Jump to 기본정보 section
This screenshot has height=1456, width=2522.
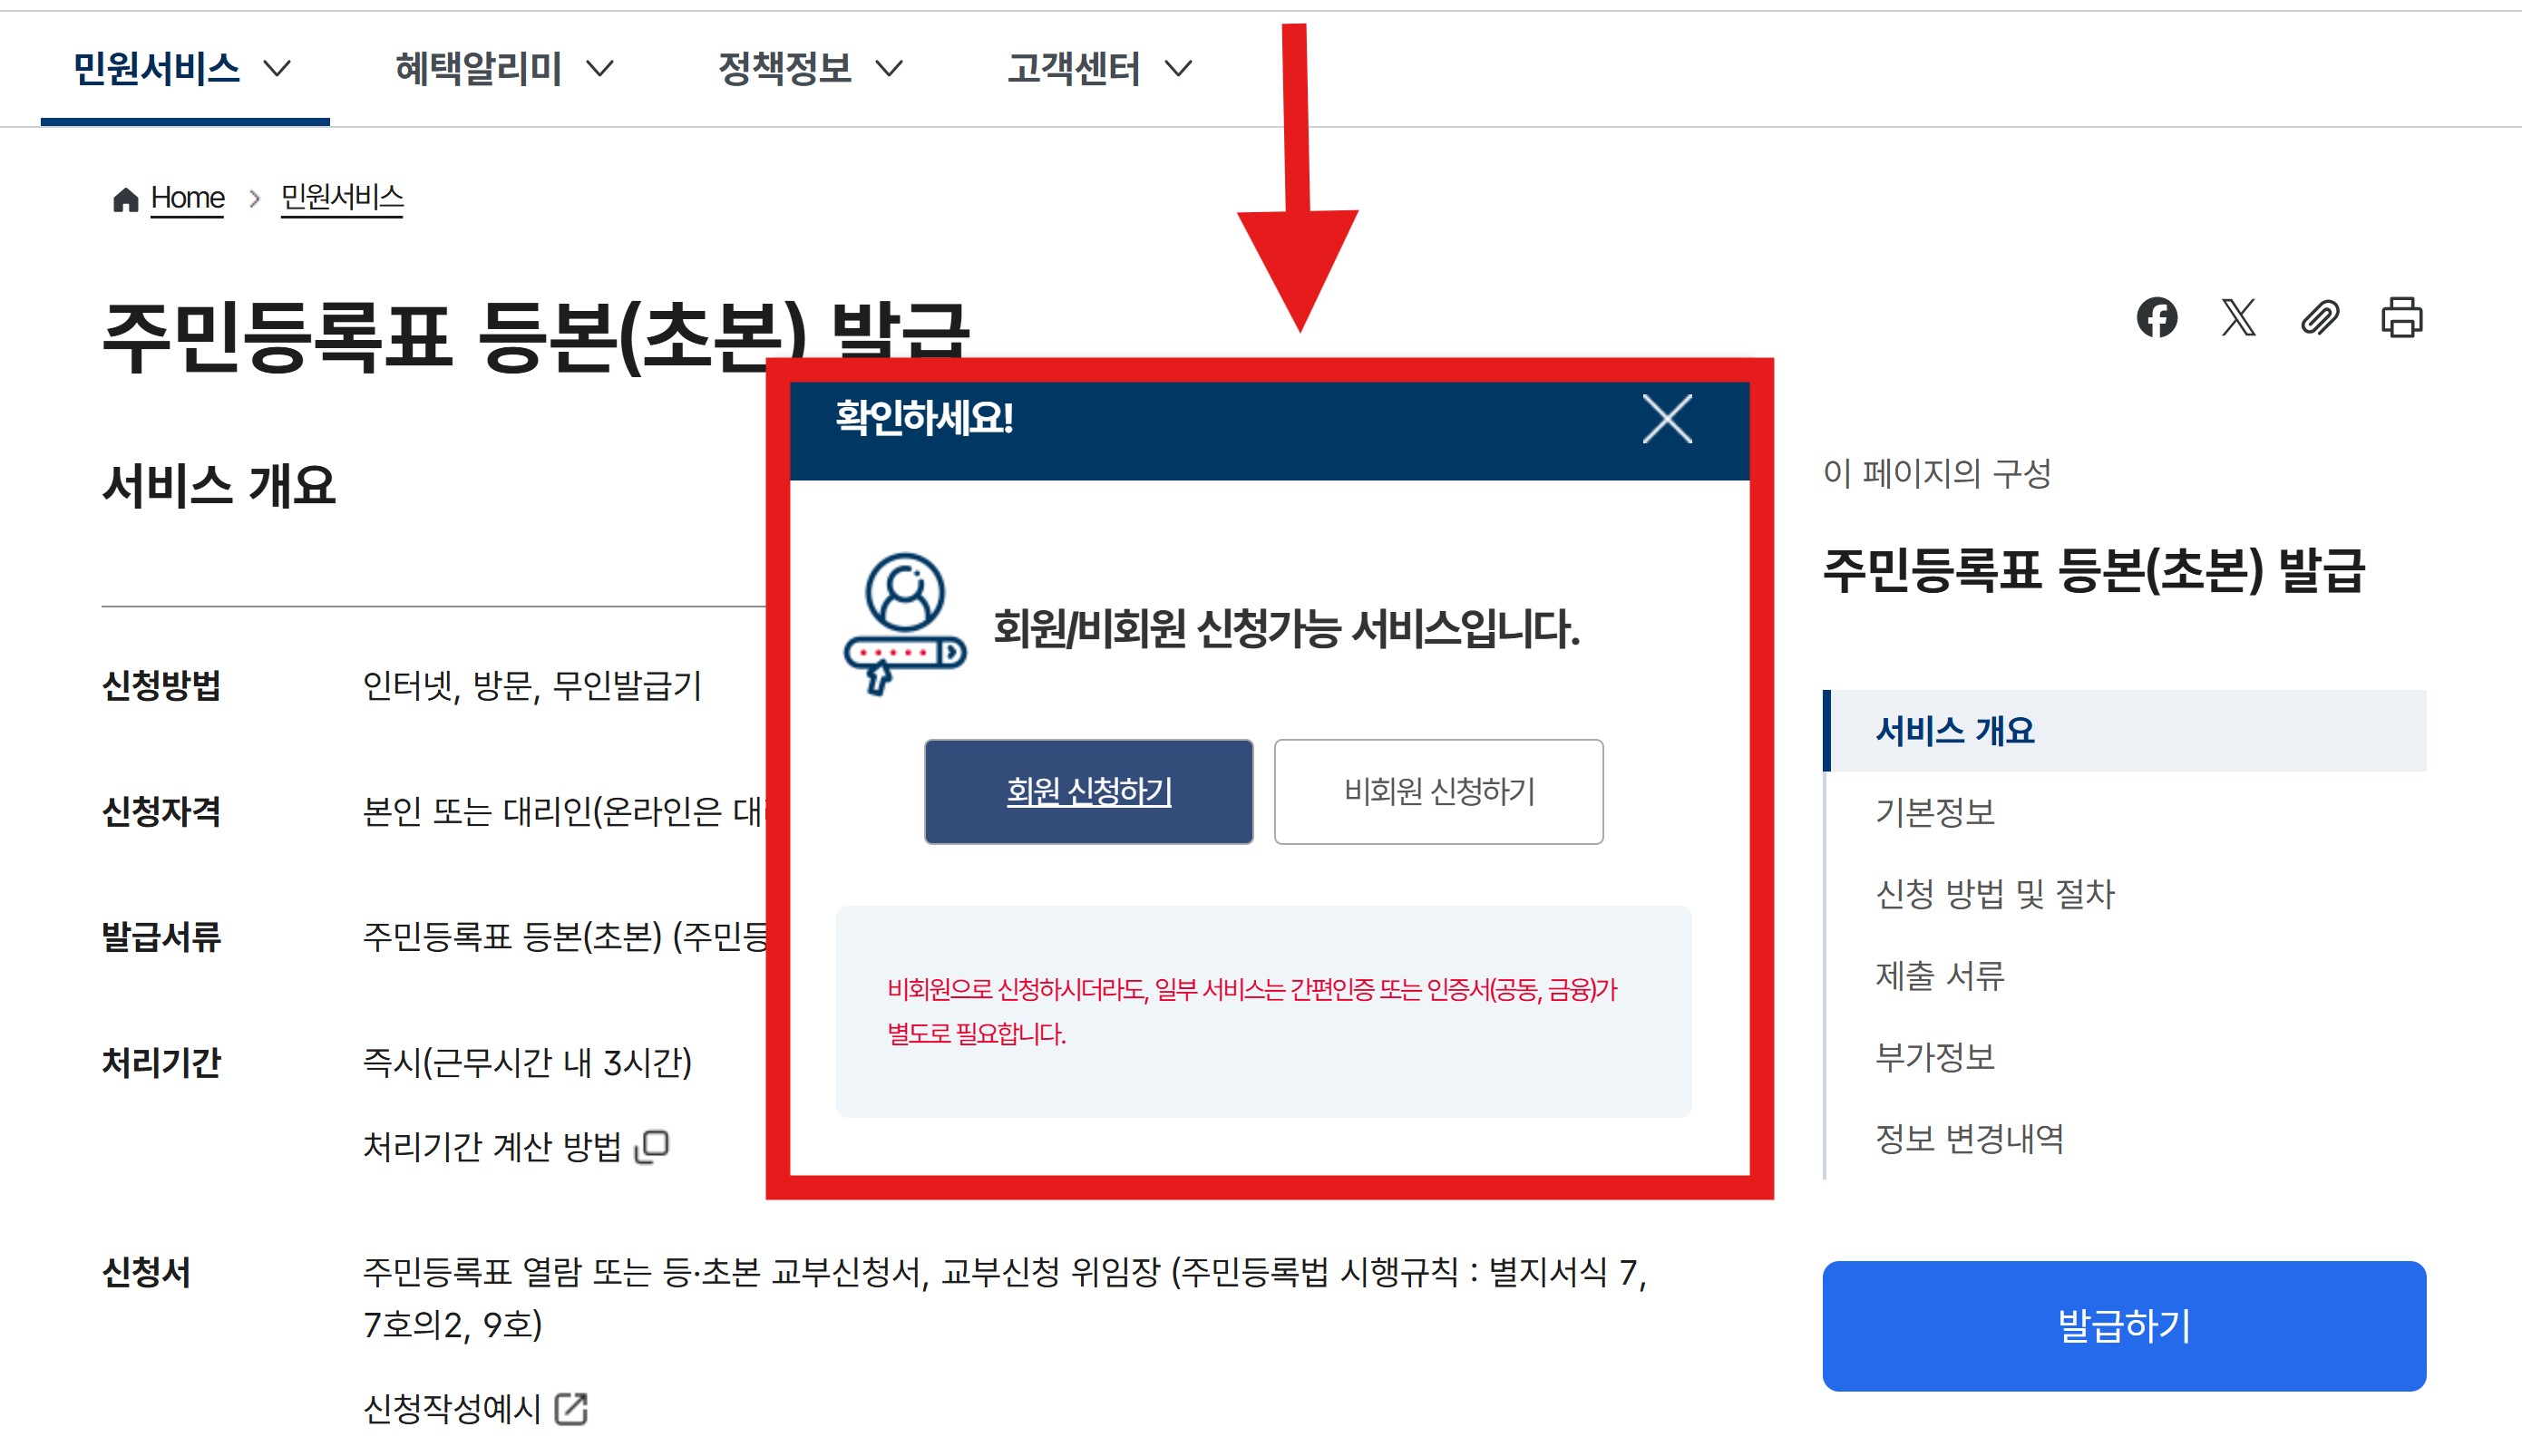pos(1934,812)
